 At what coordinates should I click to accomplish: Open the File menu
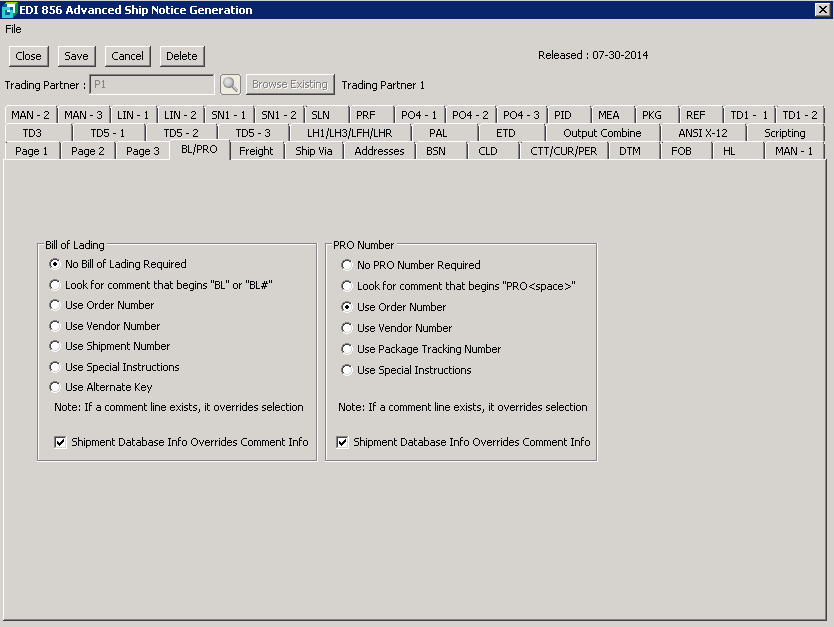point(13,29)
